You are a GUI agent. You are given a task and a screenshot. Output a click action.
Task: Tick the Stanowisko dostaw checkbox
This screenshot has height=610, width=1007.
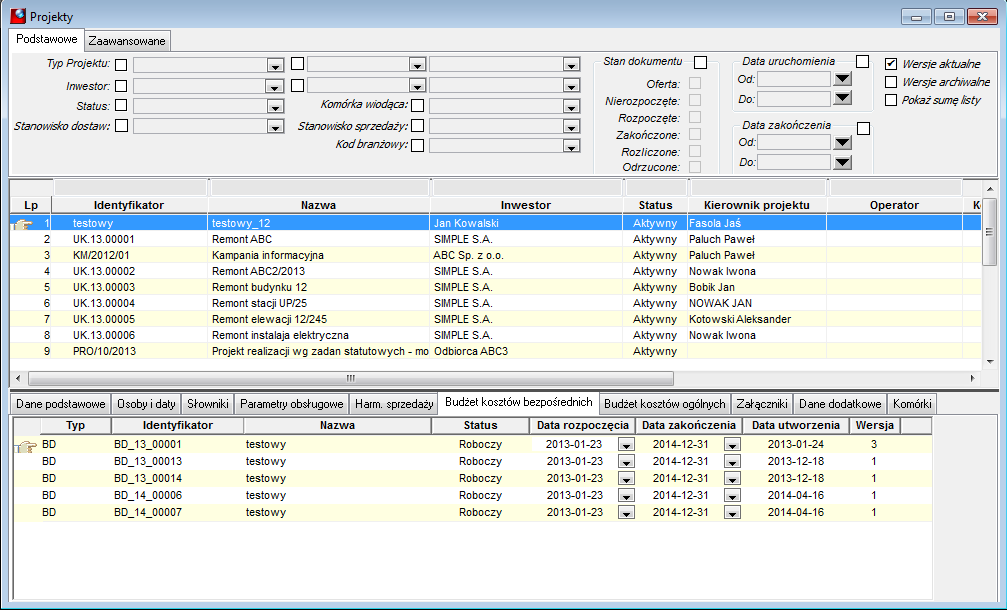click(x=121, y=126)
